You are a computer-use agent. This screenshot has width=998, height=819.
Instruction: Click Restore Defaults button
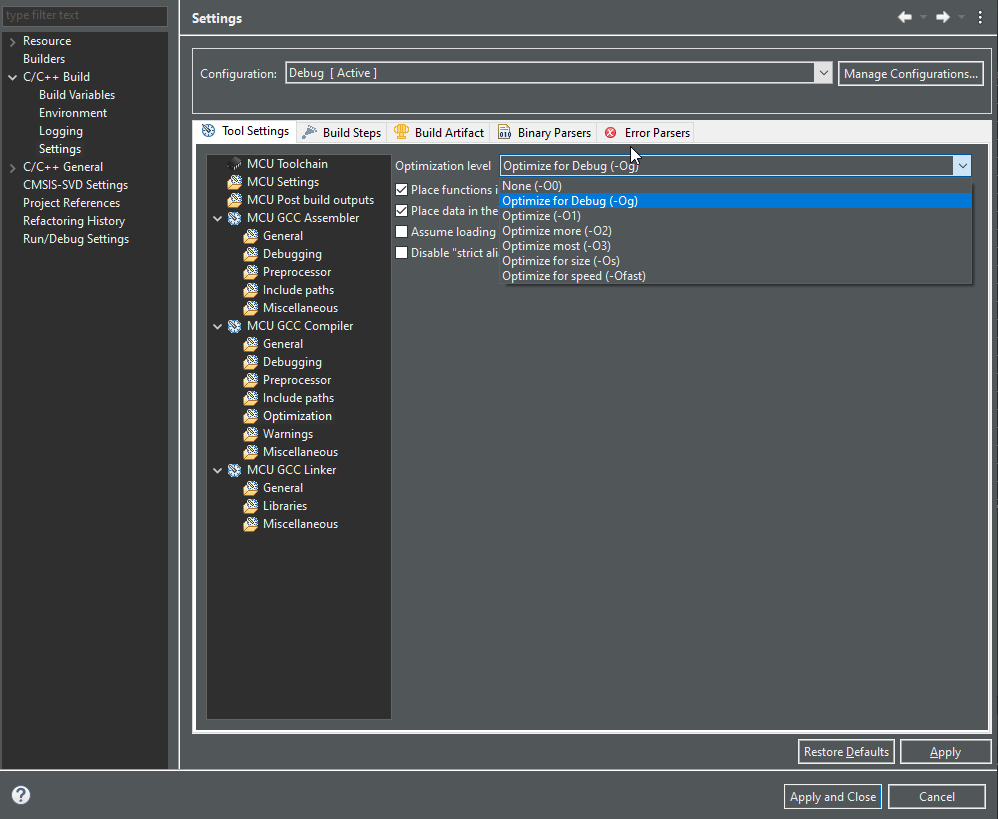(846, 752)
